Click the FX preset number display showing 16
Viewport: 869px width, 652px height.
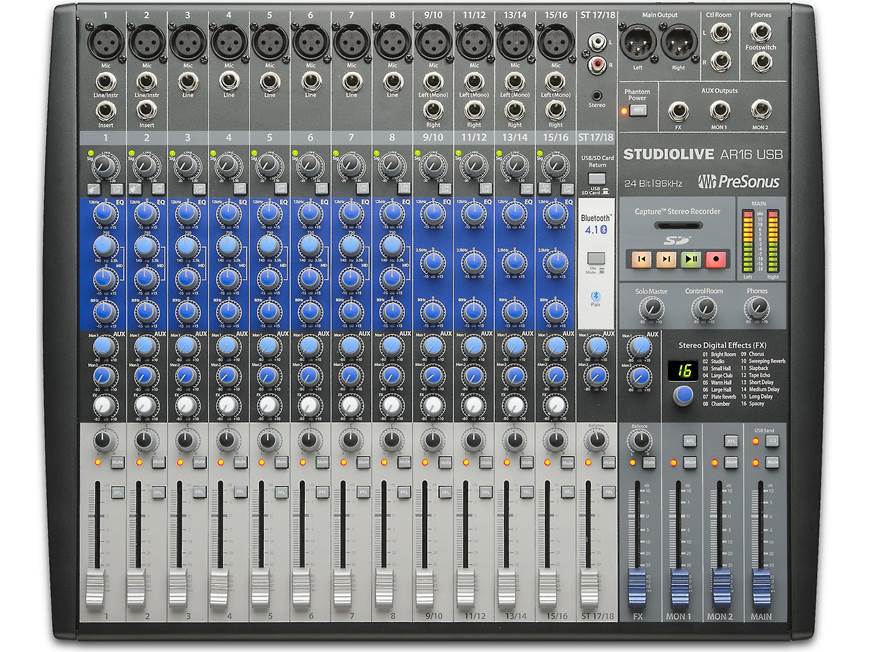[683, 370]
